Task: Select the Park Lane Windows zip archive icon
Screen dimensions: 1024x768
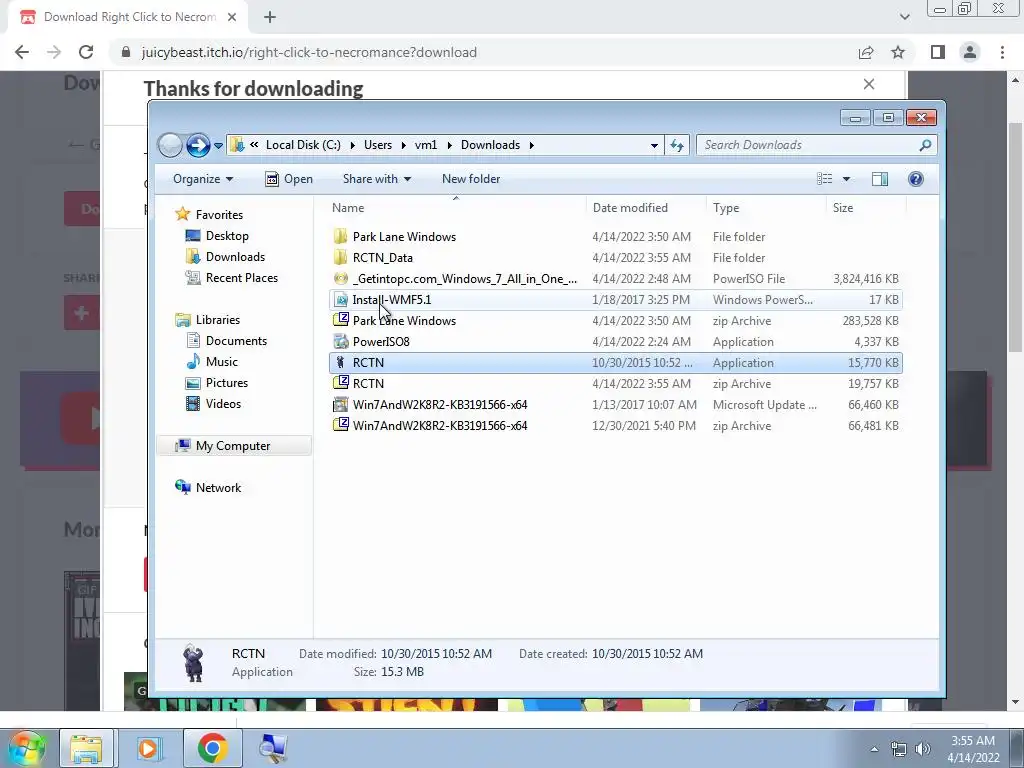Action: pyautogui.click(x=340, y=320)
